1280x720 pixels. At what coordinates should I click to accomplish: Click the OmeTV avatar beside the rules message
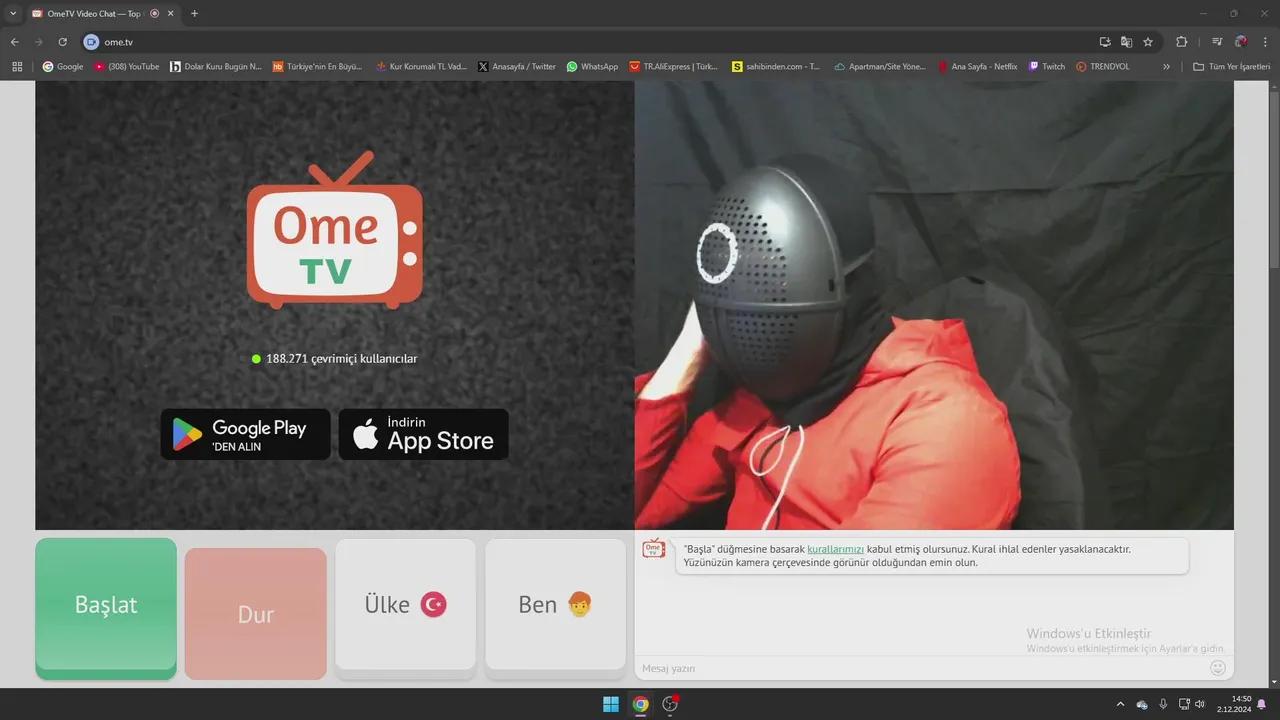[654, 548]
